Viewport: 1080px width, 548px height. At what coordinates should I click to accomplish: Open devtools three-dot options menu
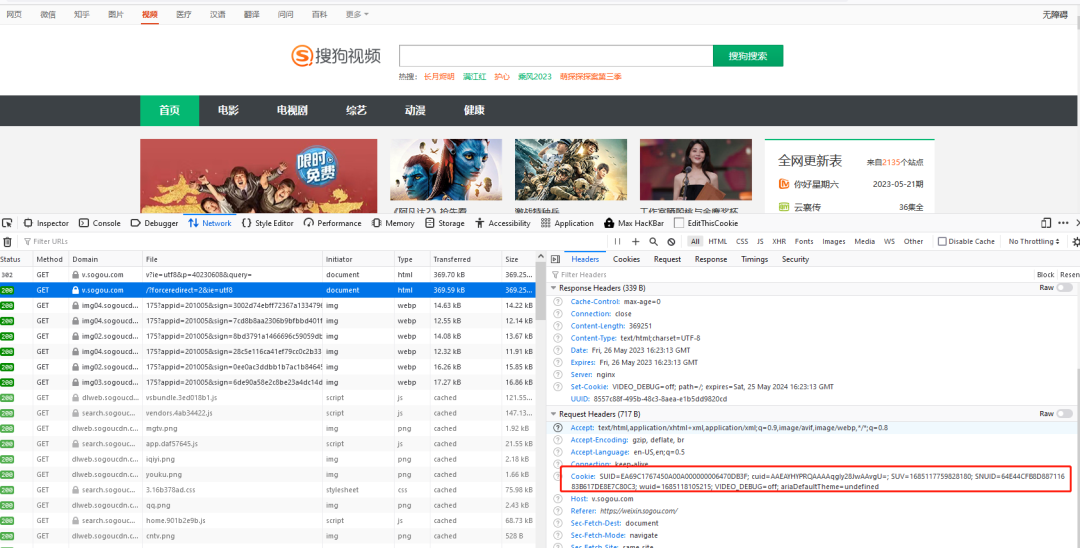[x=1064, y=223]
